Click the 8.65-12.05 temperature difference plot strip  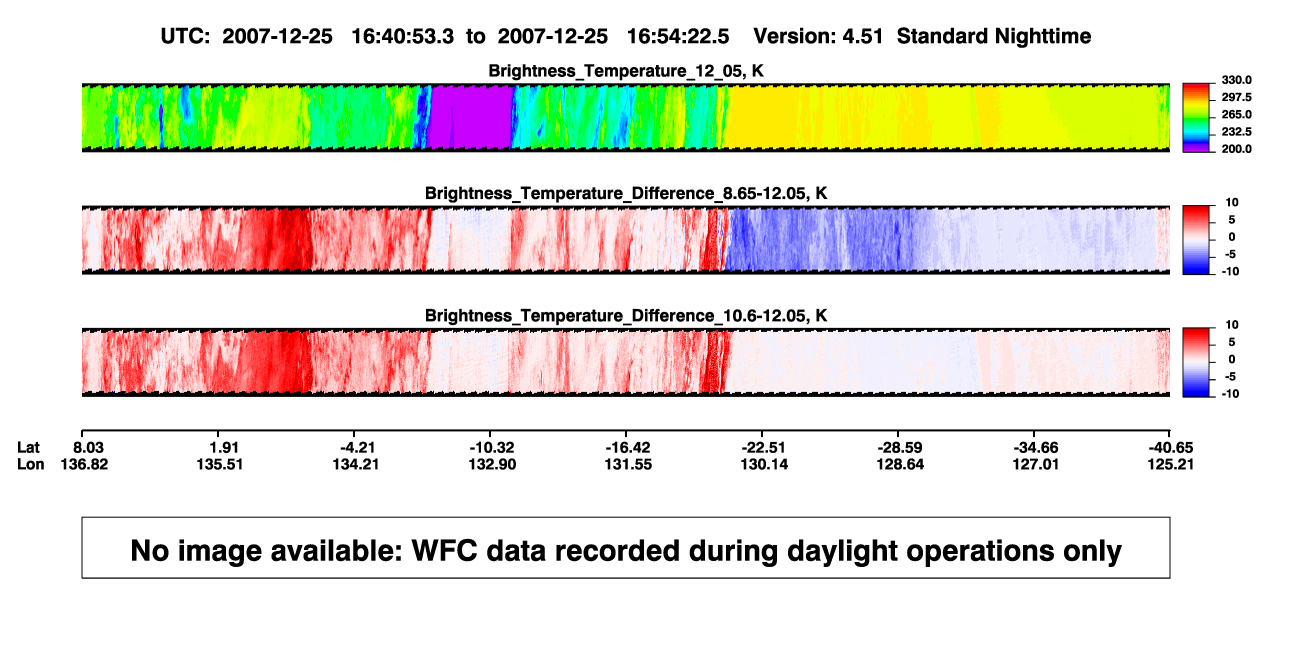625,240
